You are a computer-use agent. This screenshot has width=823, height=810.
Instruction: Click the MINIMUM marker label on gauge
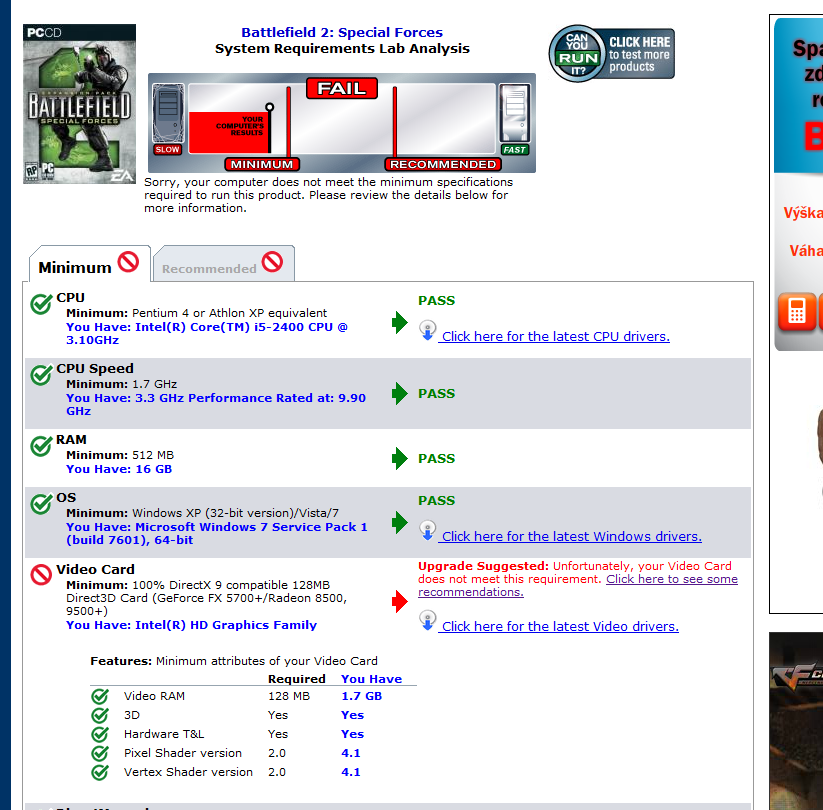click(262, 164)
